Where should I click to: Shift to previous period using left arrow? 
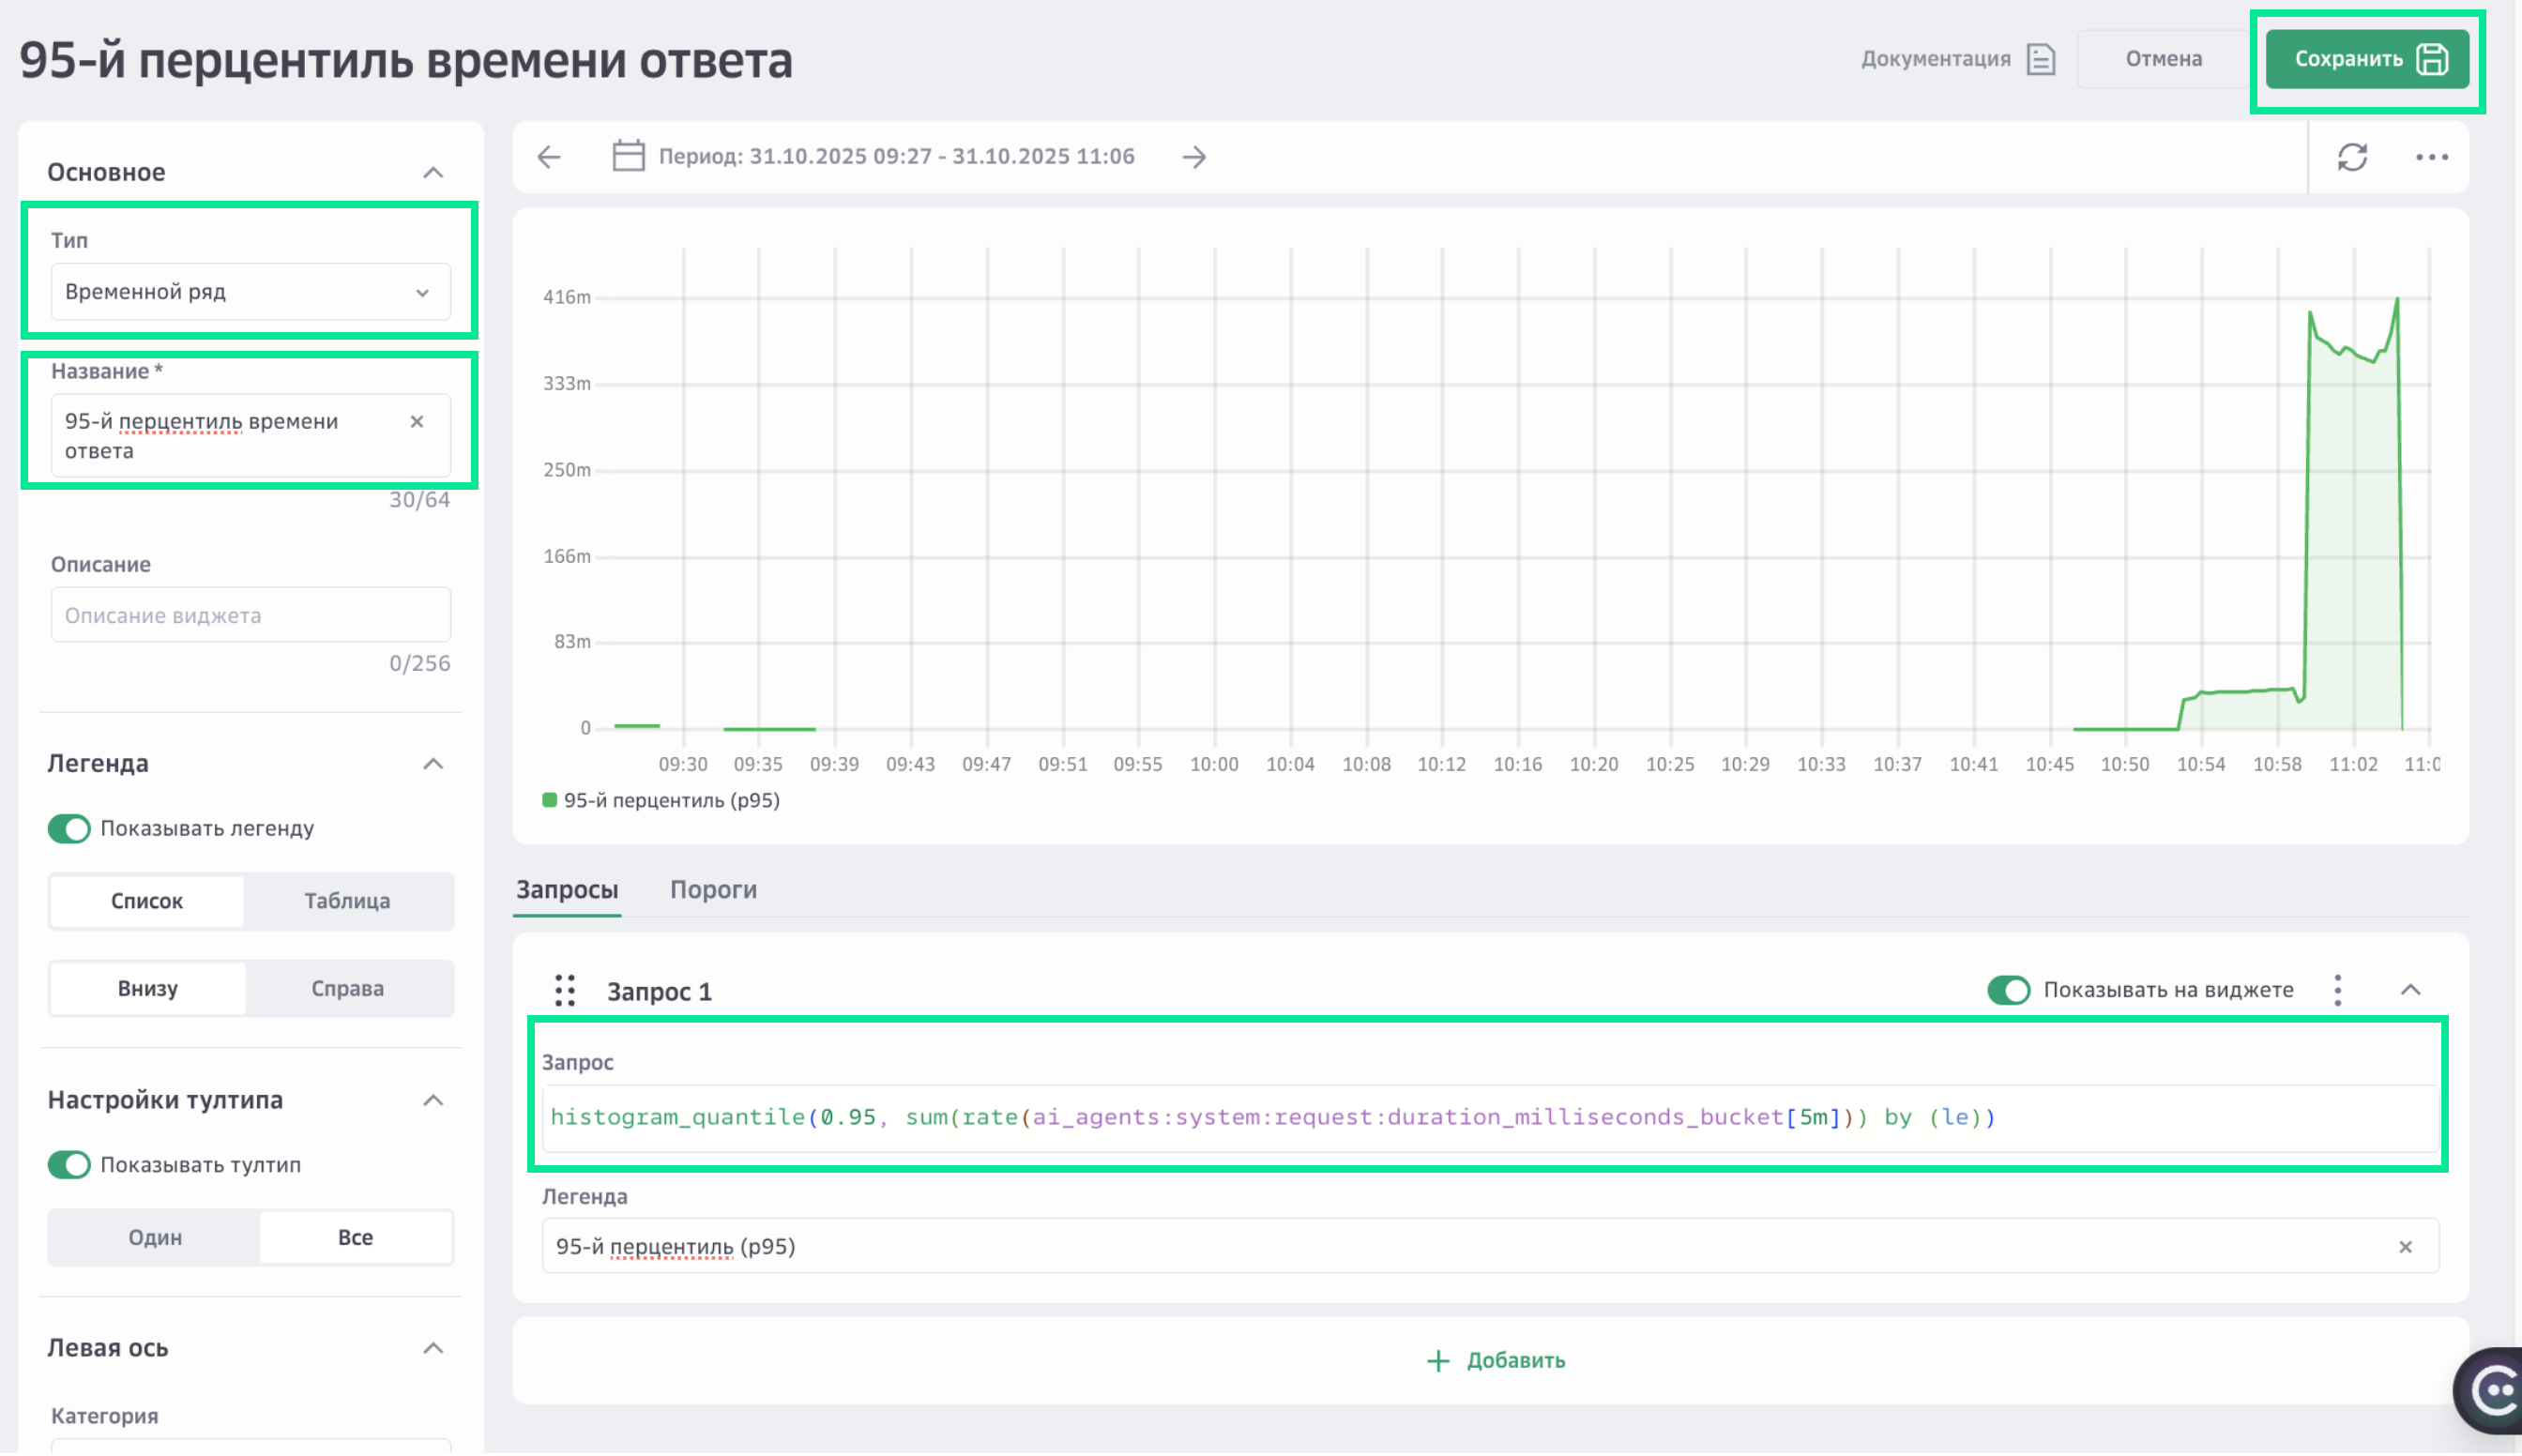pyautogui.click(x=549, y=156)
